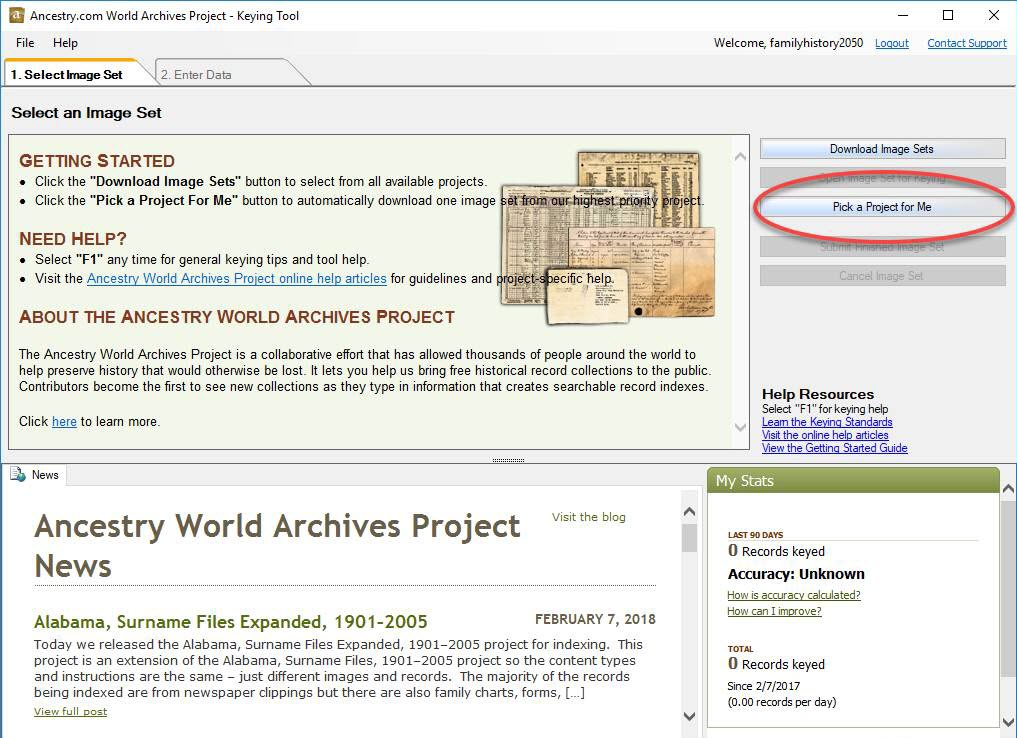Open the How can I improve link
1017x738 pixels.
pos(774,611)
